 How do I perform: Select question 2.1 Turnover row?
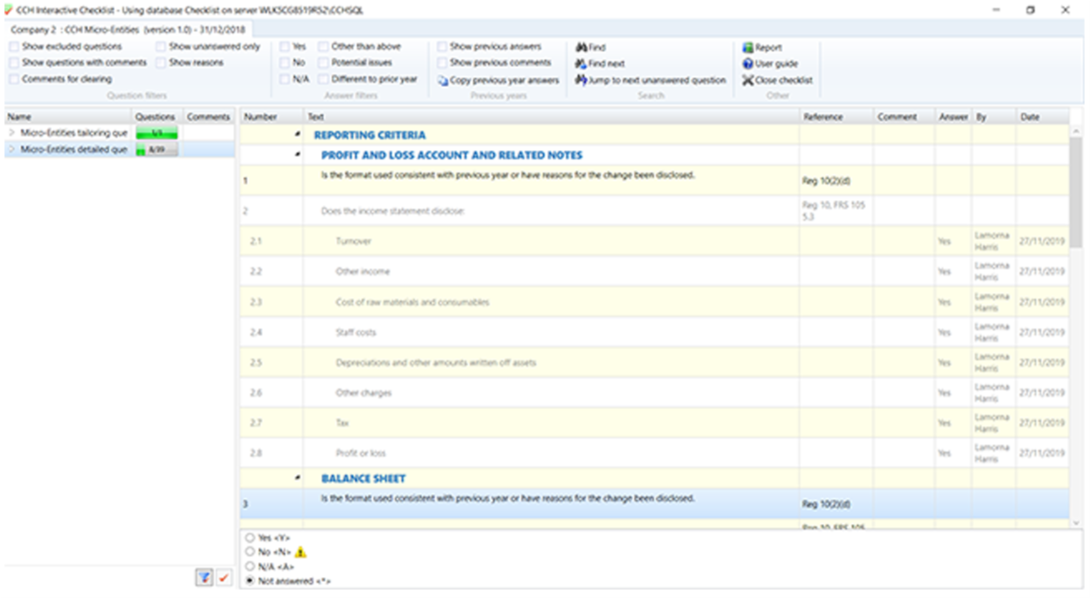tap(520, 241)
